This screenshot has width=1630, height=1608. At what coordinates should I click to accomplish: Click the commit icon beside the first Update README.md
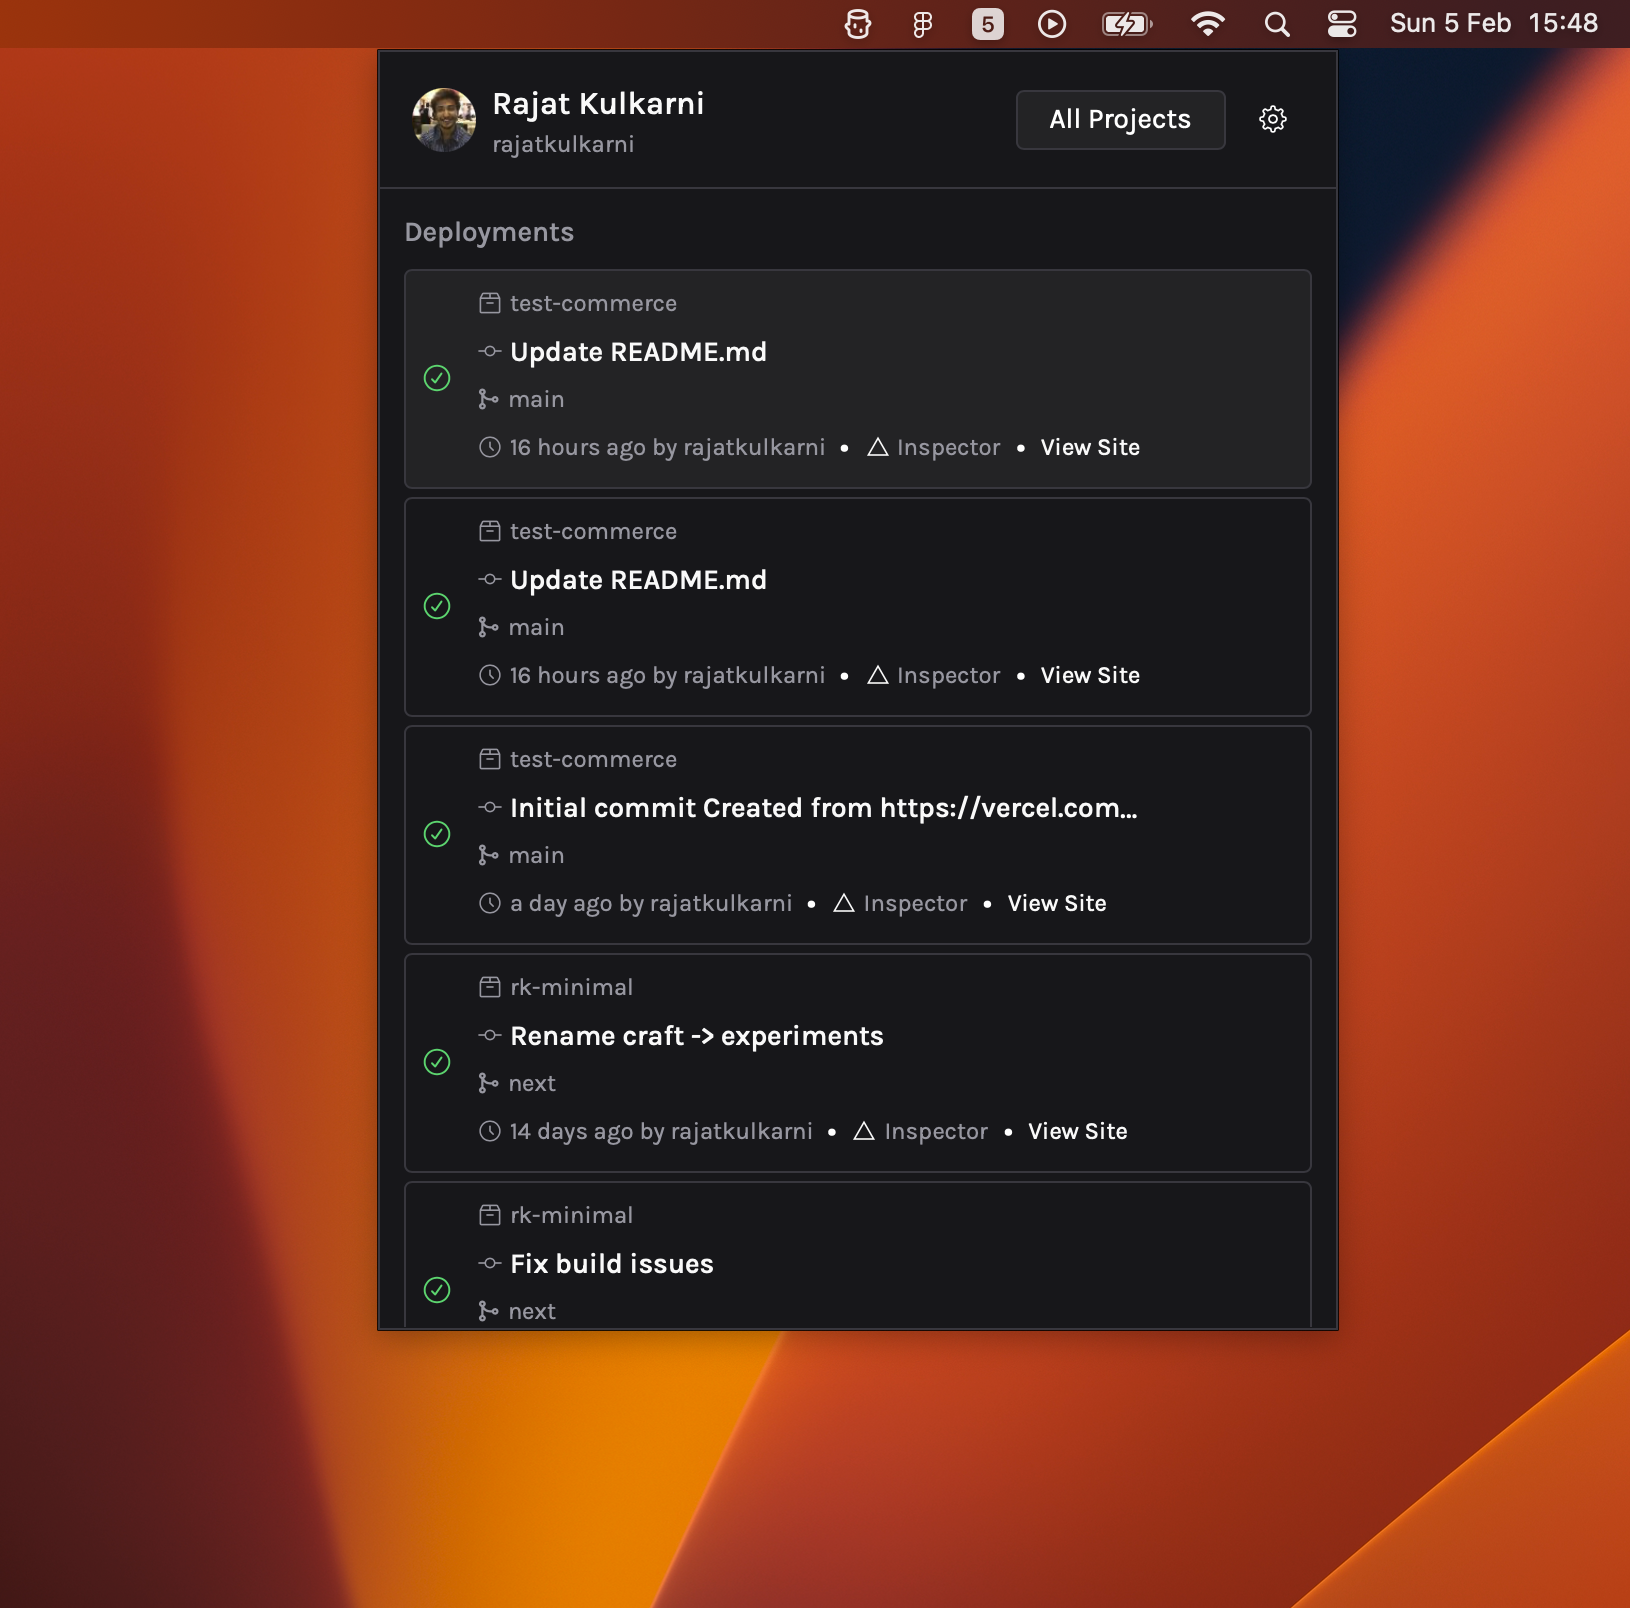(489, 351)
